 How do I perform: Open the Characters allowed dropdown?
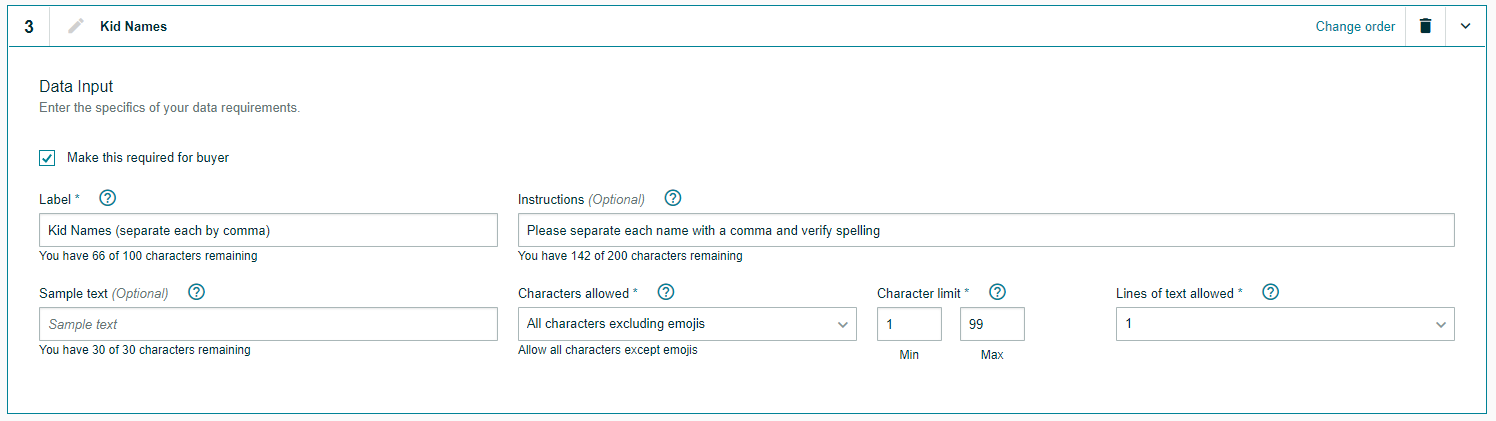pos(687,324)
